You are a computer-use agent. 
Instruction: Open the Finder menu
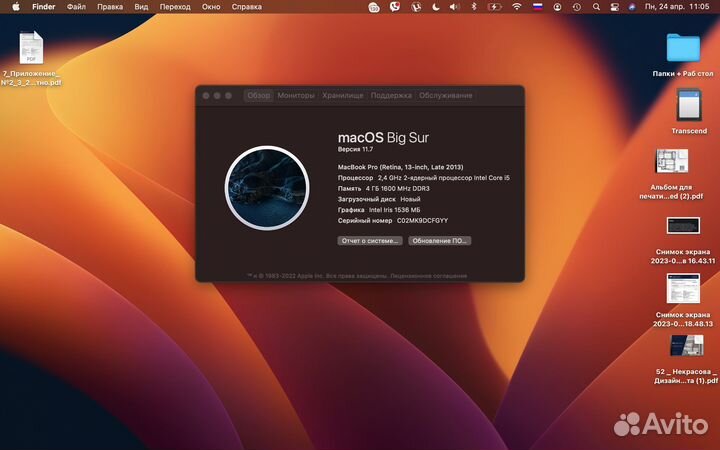(x=44, y=7)
